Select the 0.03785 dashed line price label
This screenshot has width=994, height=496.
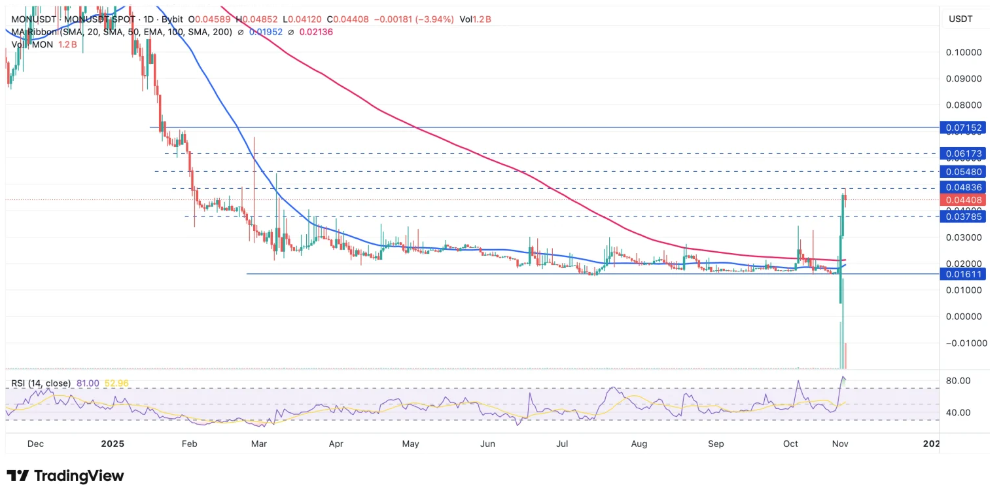964,216
